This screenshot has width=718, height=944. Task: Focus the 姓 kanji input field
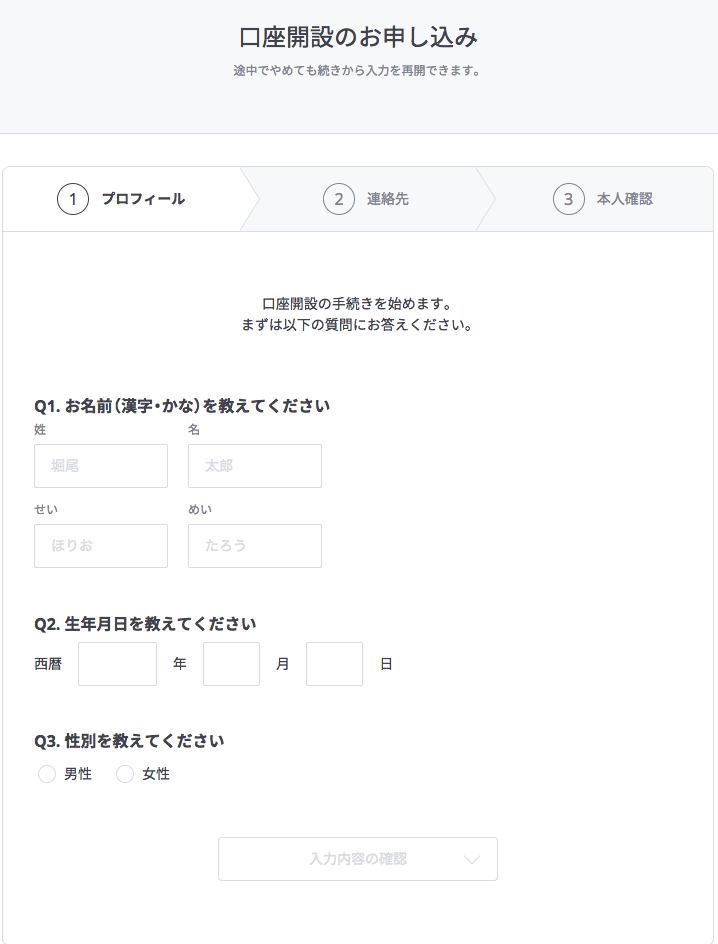[101, 466]
